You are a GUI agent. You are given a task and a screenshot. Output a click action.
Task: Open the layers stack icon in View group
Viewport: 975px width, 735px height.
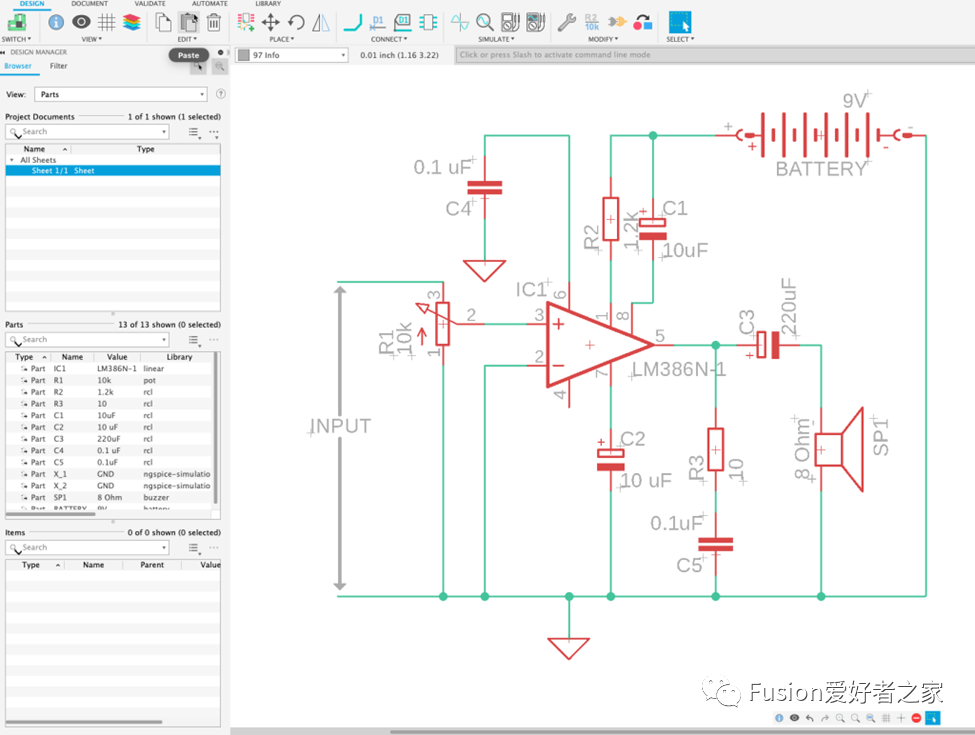[132, 22]
